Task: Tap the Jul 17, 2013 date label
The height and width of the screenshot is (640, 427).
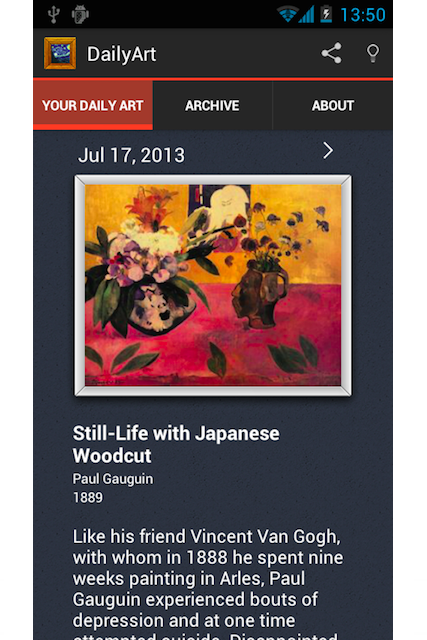Action: coord(131,155)
